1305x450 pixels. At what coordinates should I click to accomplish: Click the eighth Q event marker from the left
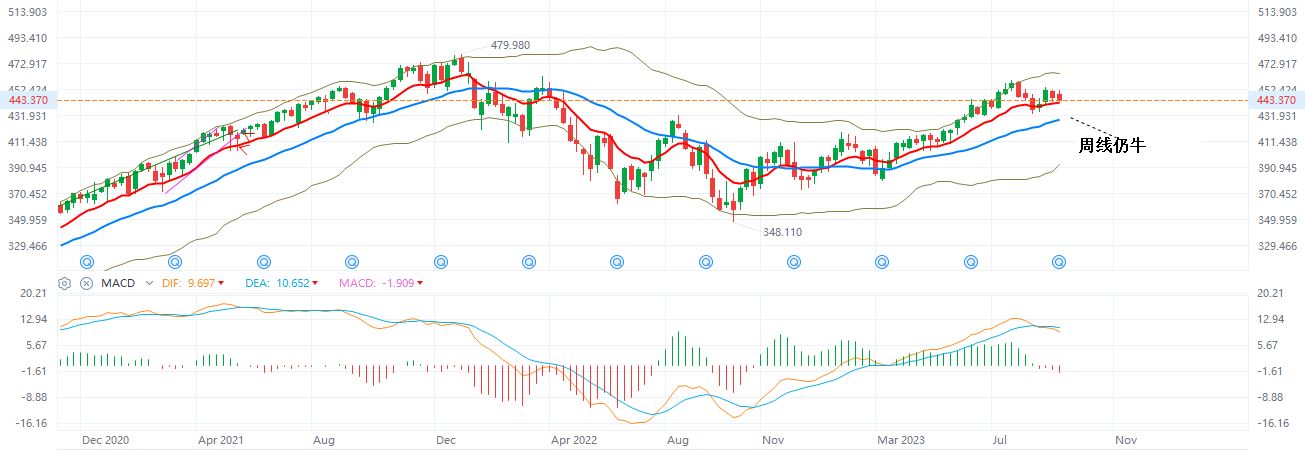[705, 262]
